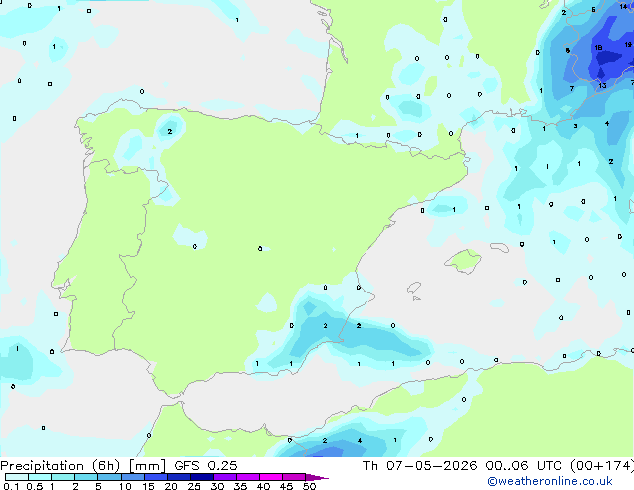634x490 pixels.
Task: Click the legend label "25"
Action: (x=194, y=486)
